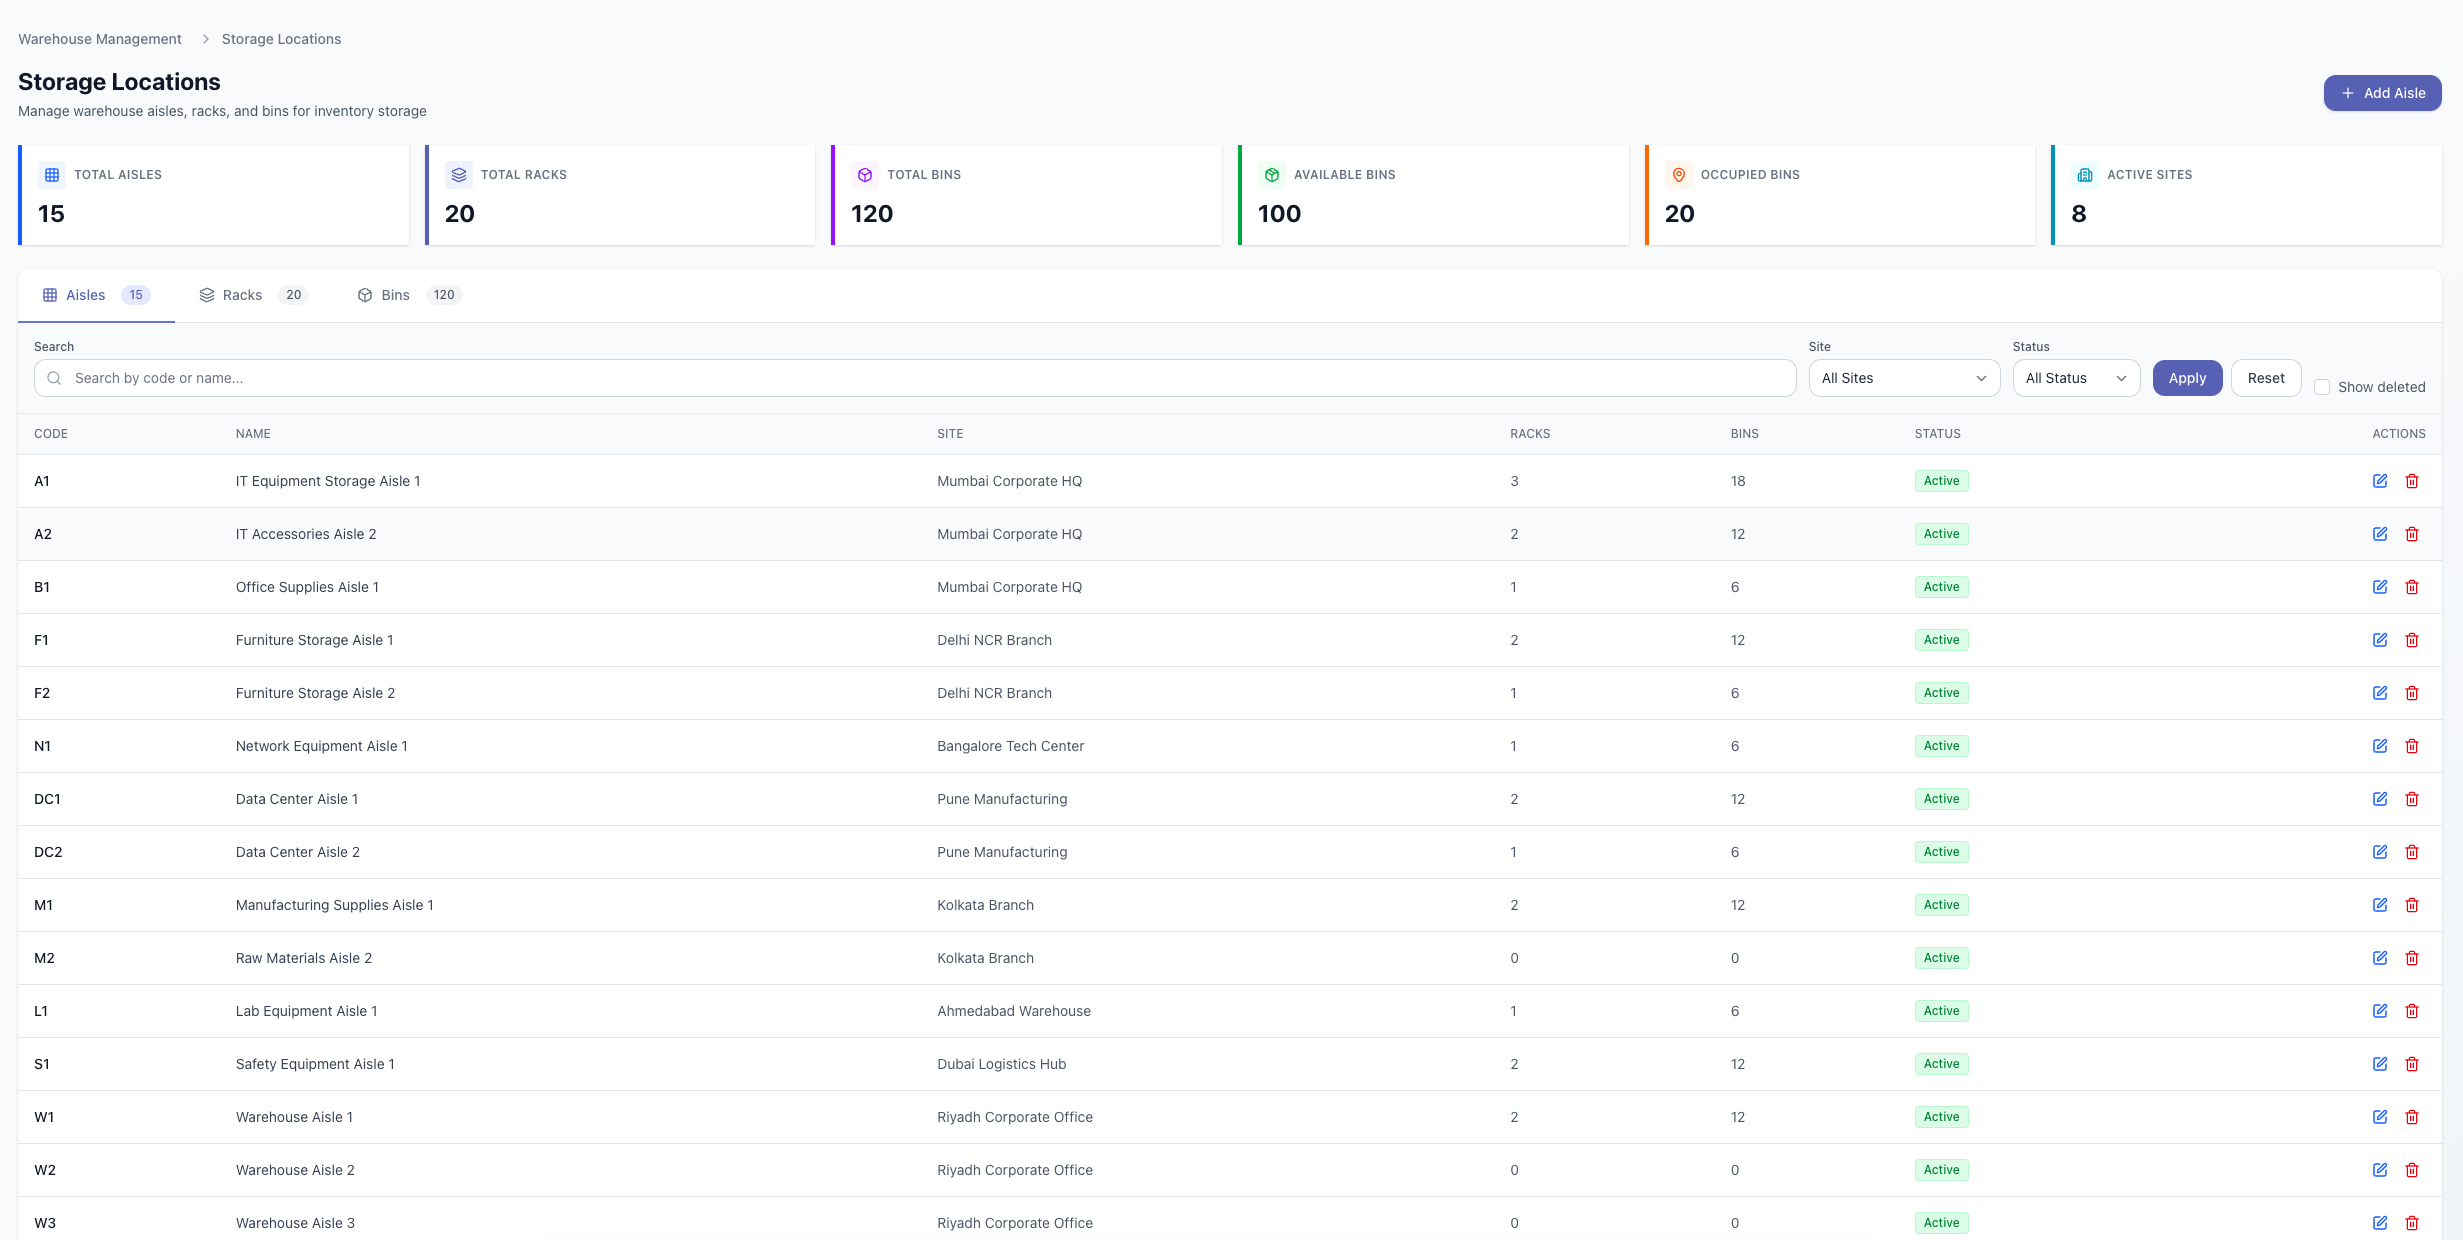Screen dimensions: 2463x1240
Task: Click edit icon for aisle DC2
Action: 2379,852
